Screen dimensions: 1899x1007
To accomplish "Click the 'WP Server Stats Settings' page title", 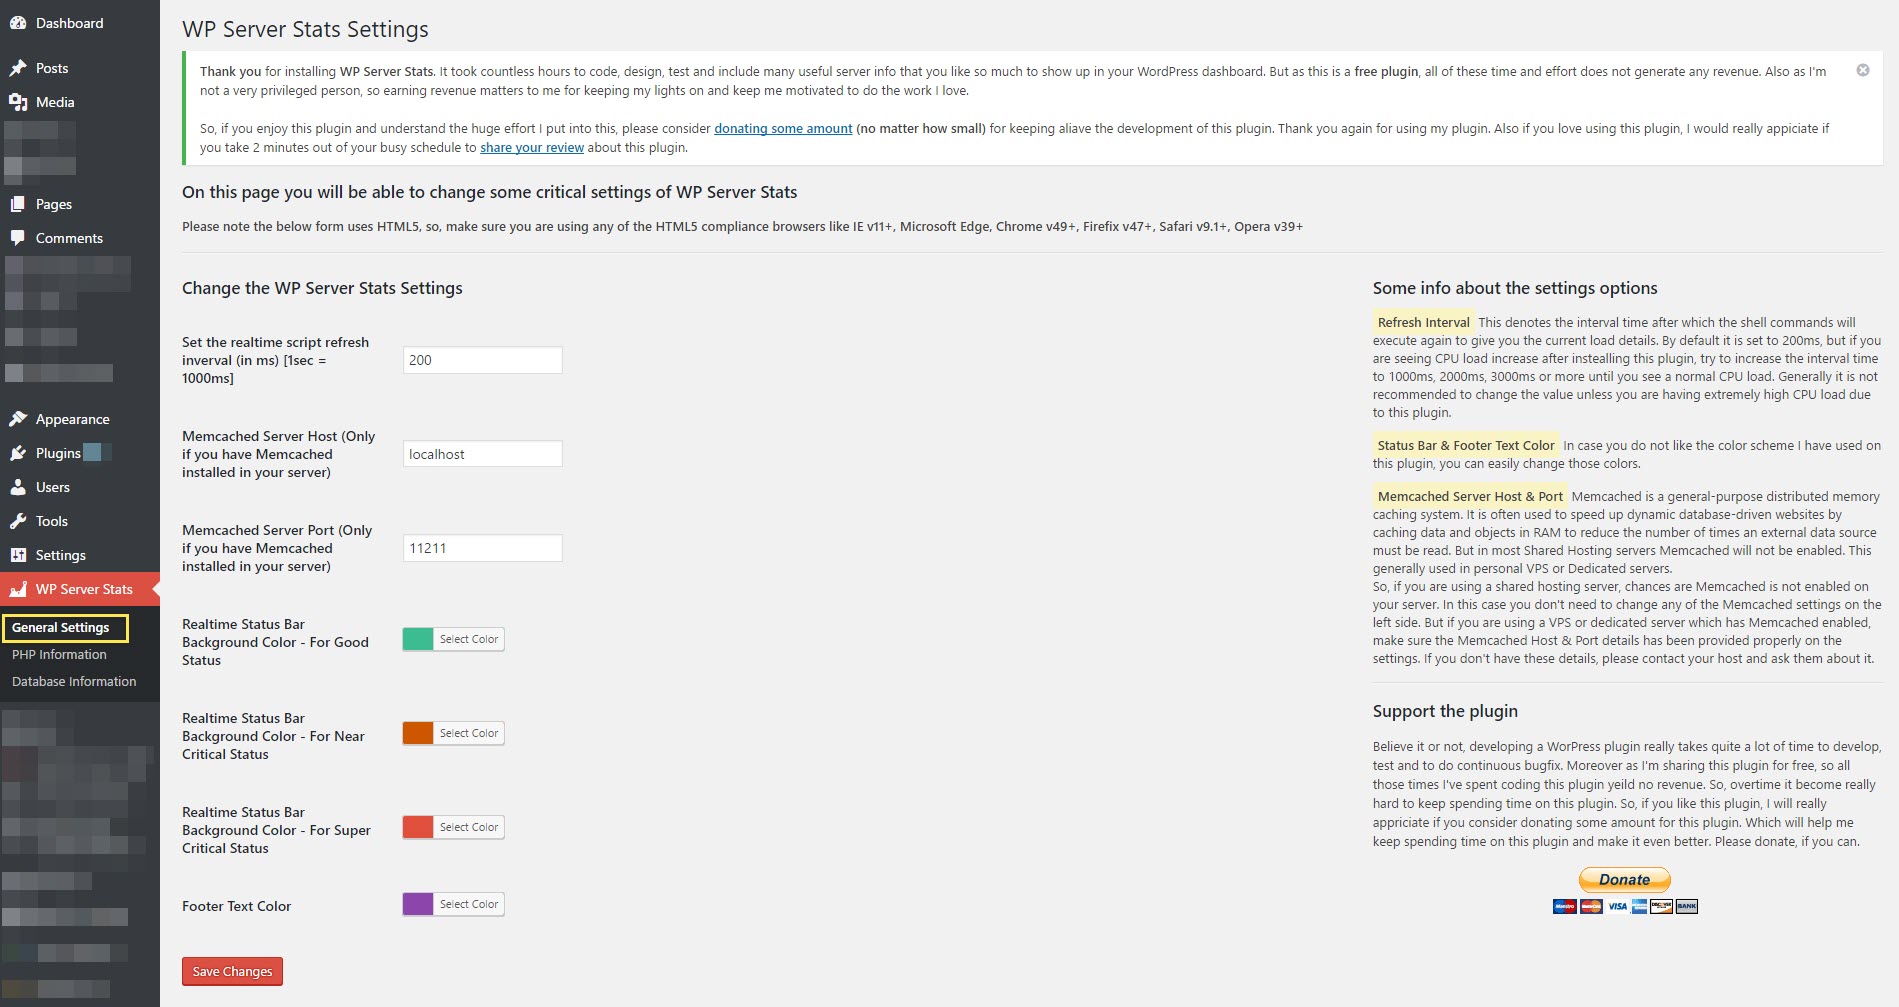I will (305, 30).
